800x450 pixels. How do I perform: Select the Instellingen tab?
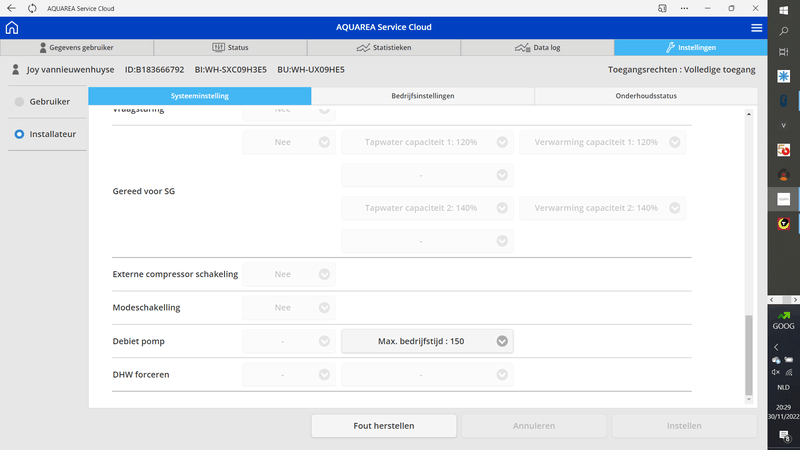click(691, 47)
